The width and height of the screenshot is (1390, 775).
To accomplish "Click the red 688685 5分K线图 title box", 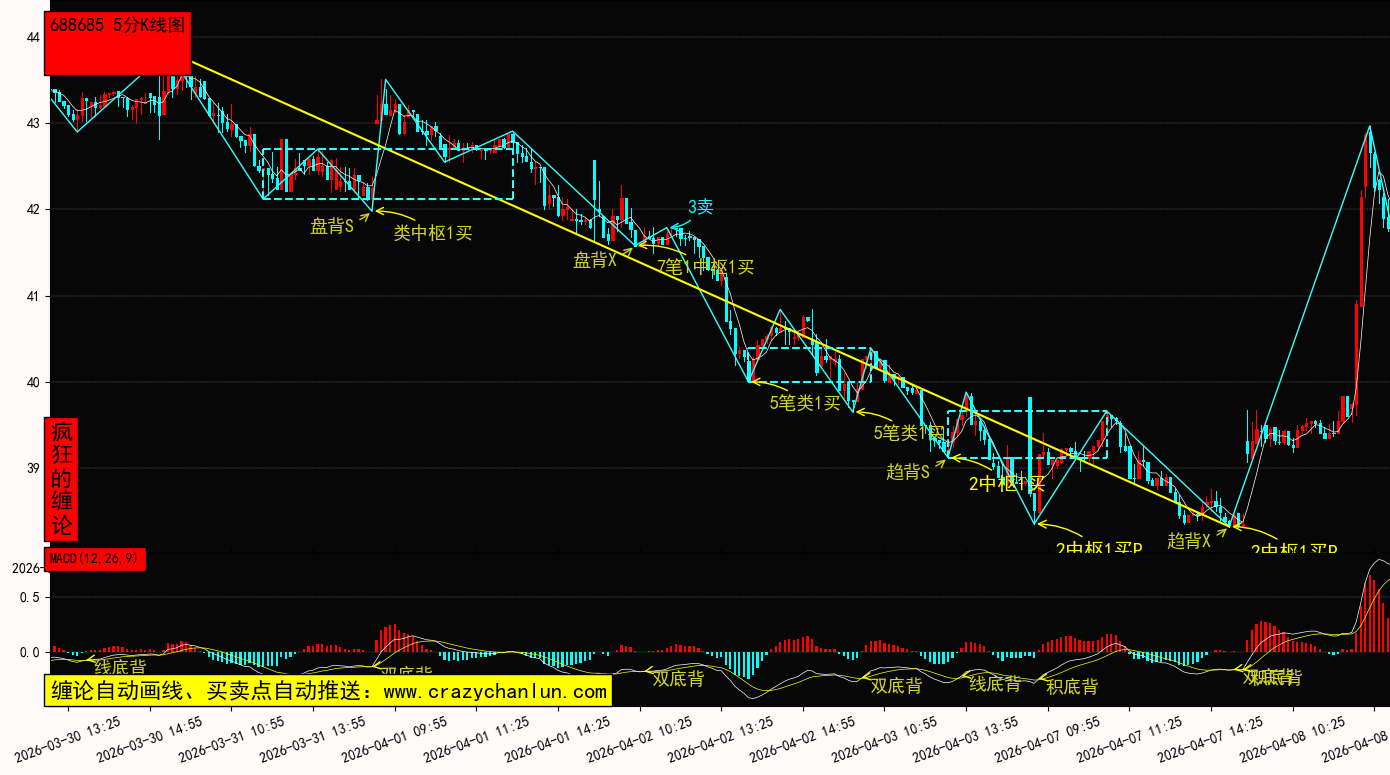I will coord(117,44).
